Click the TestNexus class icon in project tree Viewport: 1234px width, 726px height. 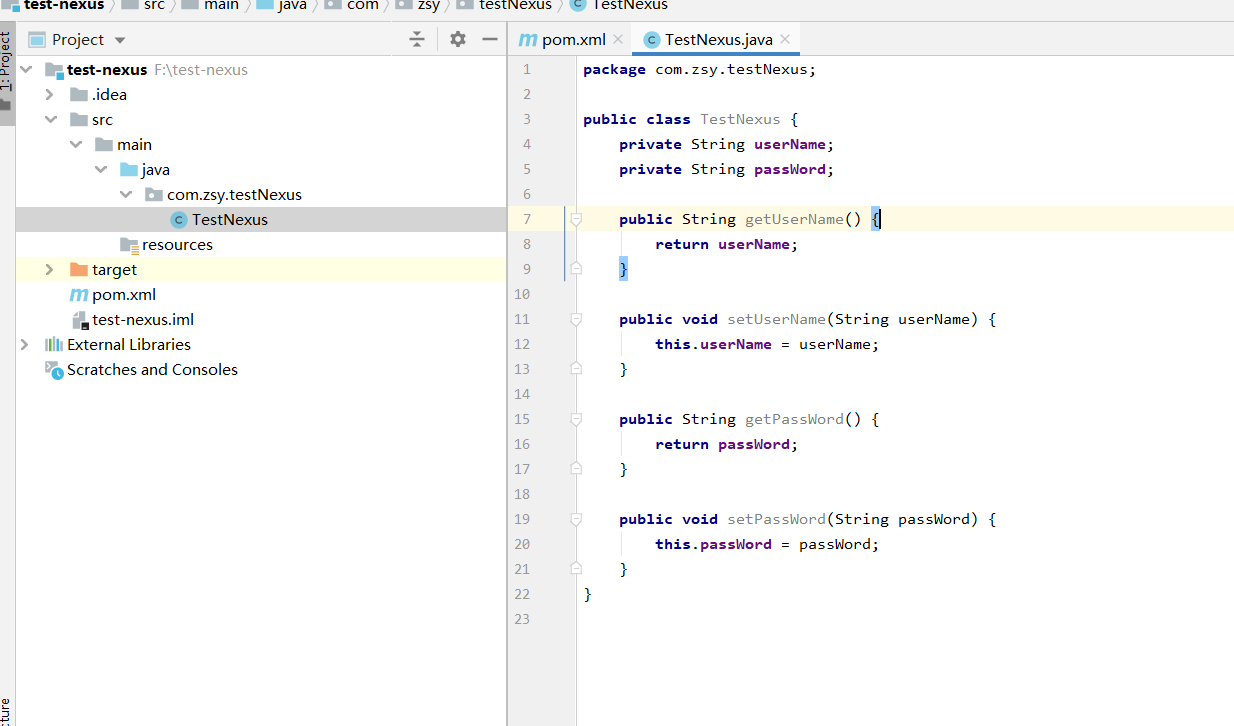(x=179, y=220)
